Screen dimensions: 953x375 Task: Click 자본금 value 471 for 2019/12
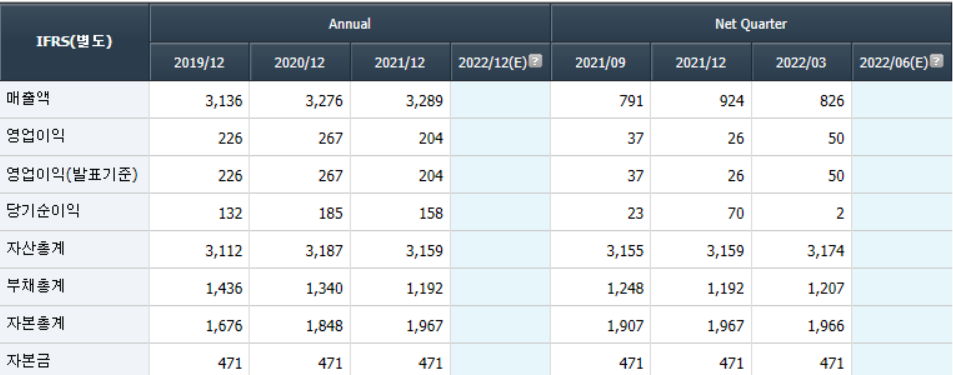coord(230,364)
